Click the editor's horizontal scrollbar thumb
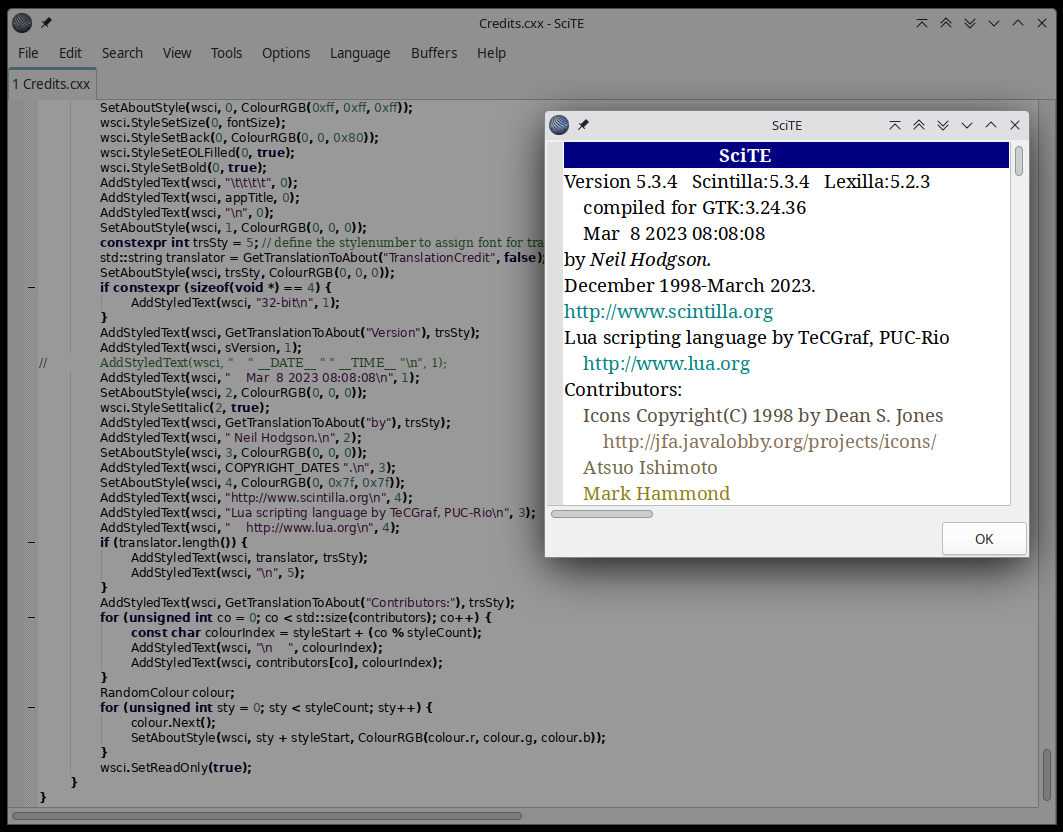The image size is (1063, 832). point(267,816)
